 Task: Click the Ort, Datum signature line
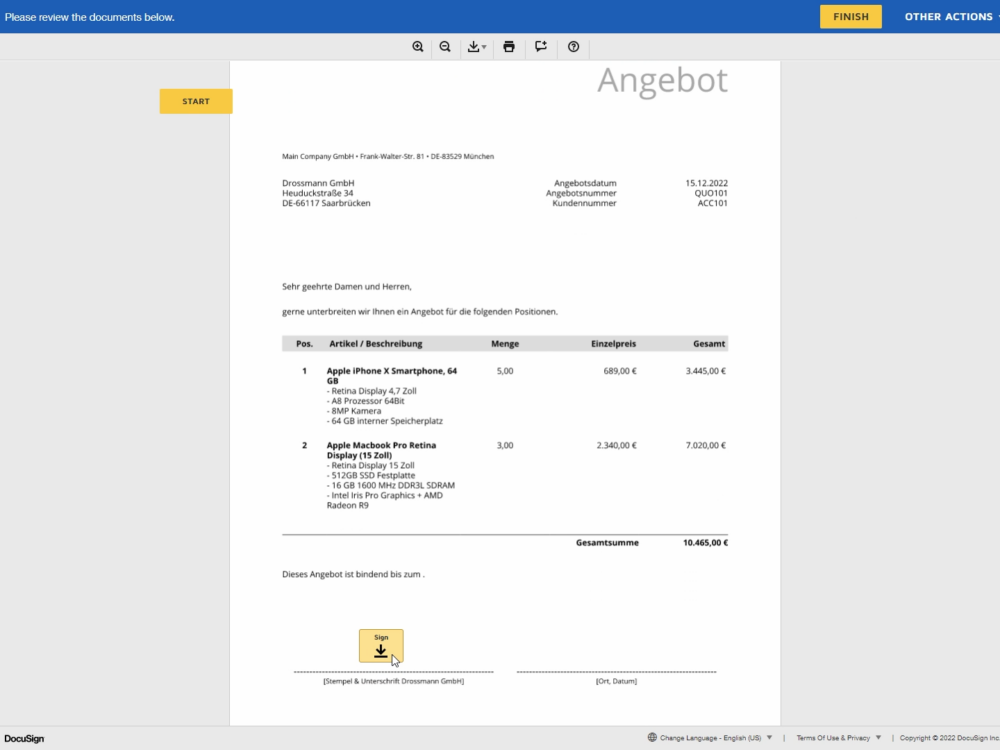click(616, 680)
